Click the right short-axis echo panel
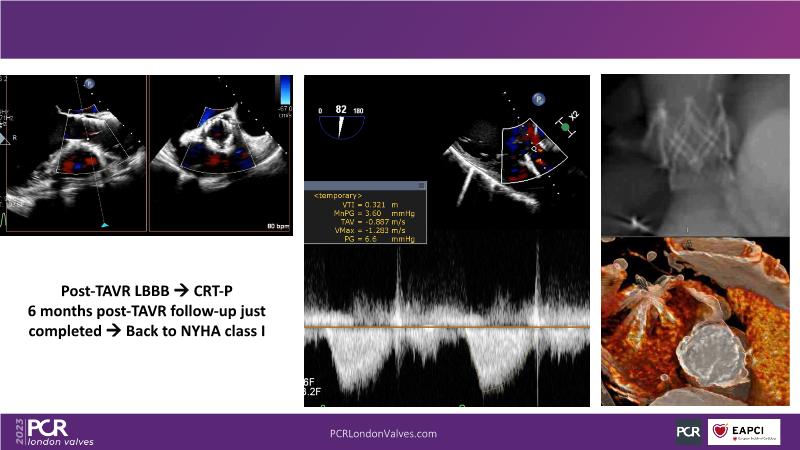The width and height of the screenshot is (800, 450). pos(221,153)
